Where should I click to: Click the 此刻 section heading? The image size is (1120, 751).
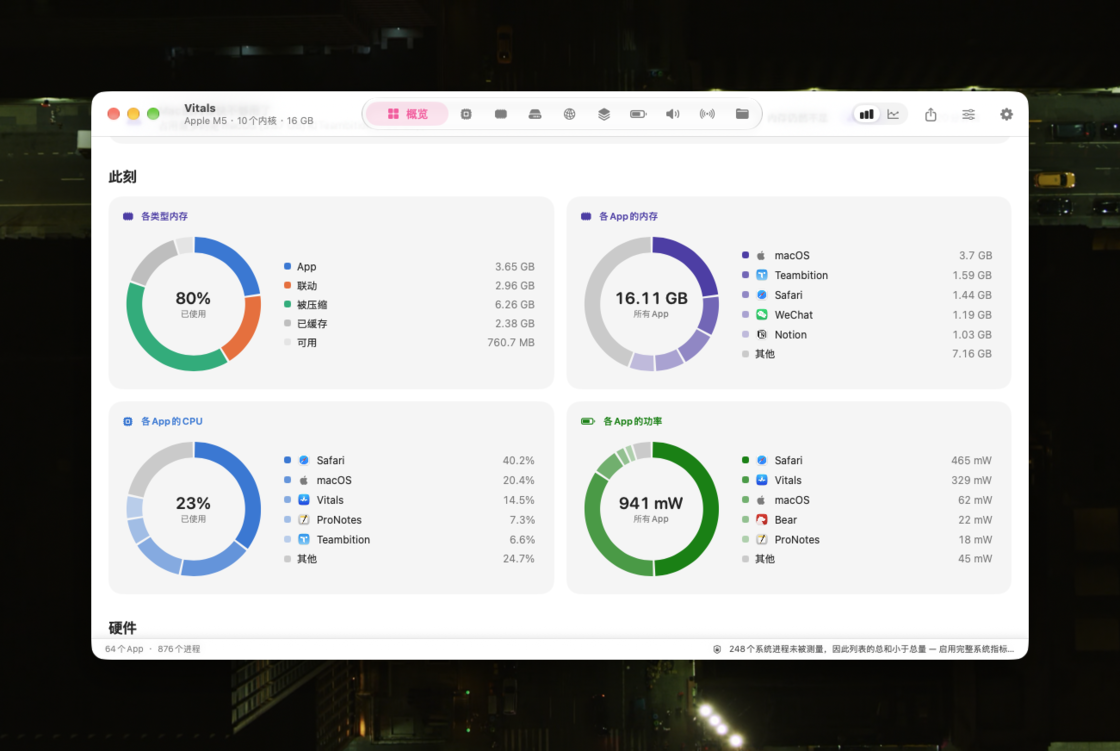[x=122, y=176]
